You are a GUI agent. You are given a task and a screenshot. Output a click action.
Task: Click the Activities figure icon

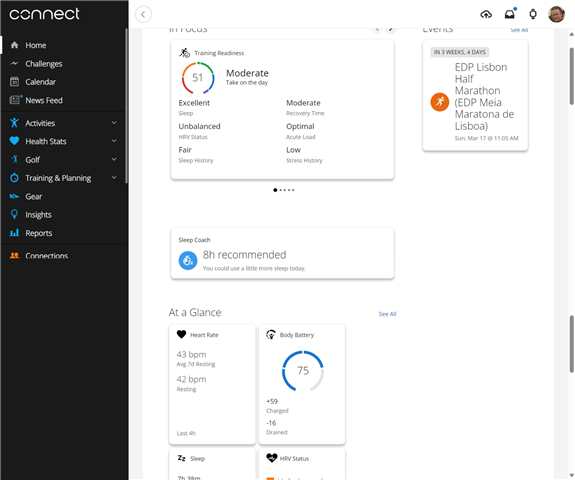pos(14,123)
